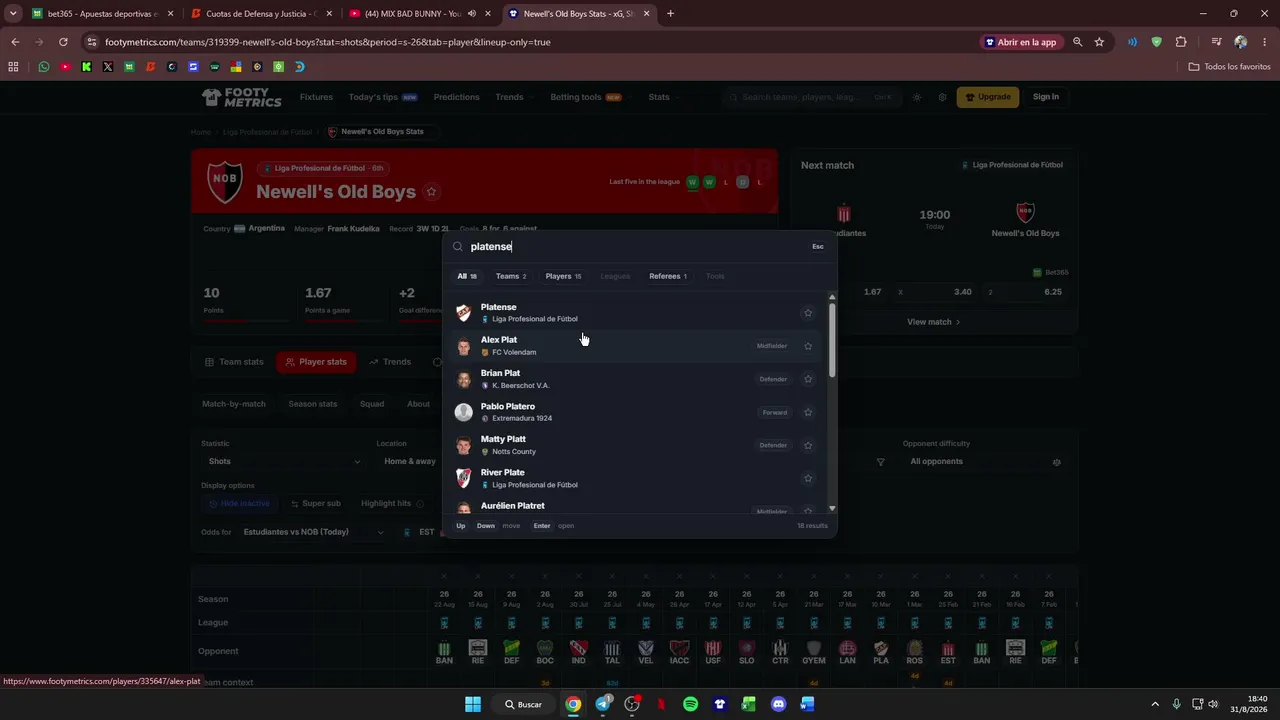1280x720 pixels.
Task: Open the X bookmark icon
Action: 108,67
